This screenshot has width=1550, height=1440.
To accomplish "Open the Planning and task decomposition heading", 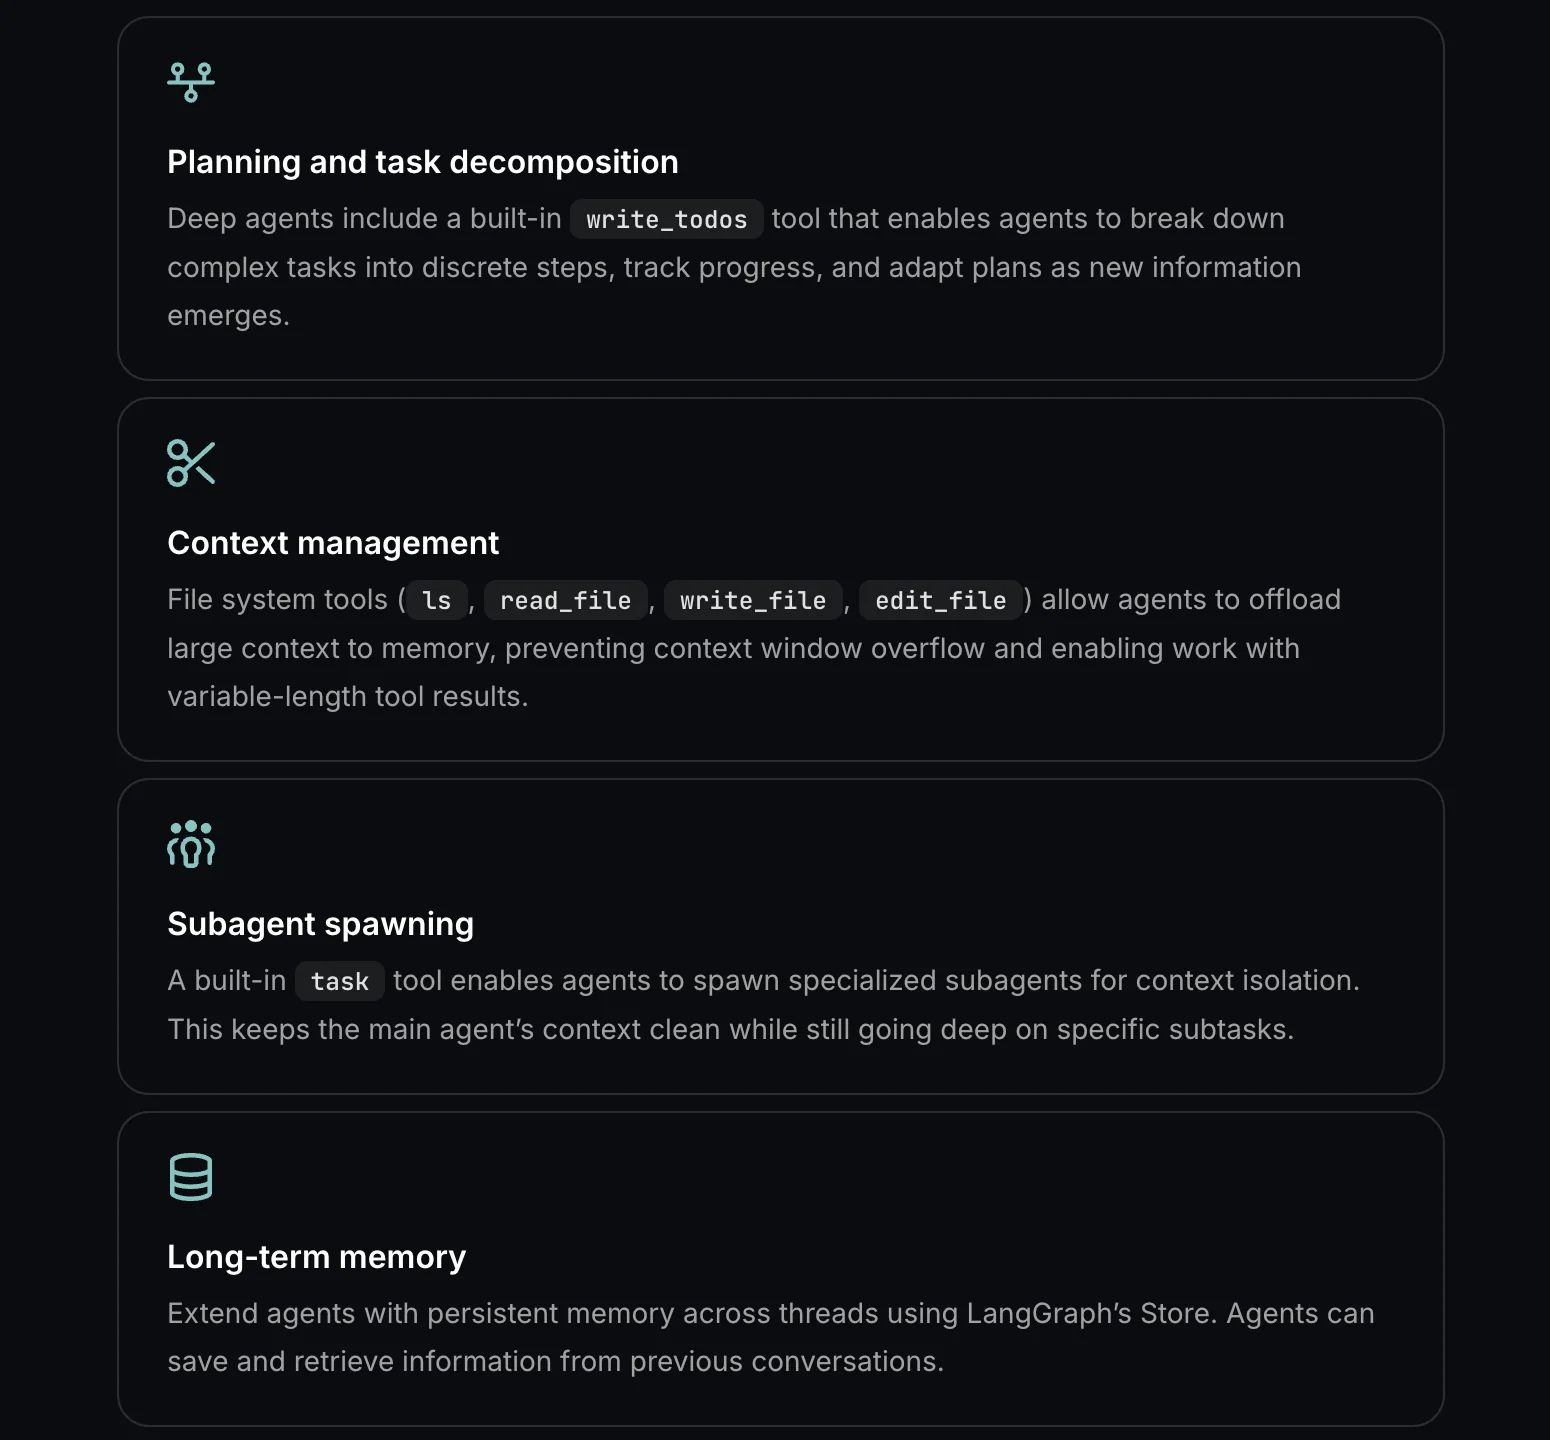I will point(422,162).
